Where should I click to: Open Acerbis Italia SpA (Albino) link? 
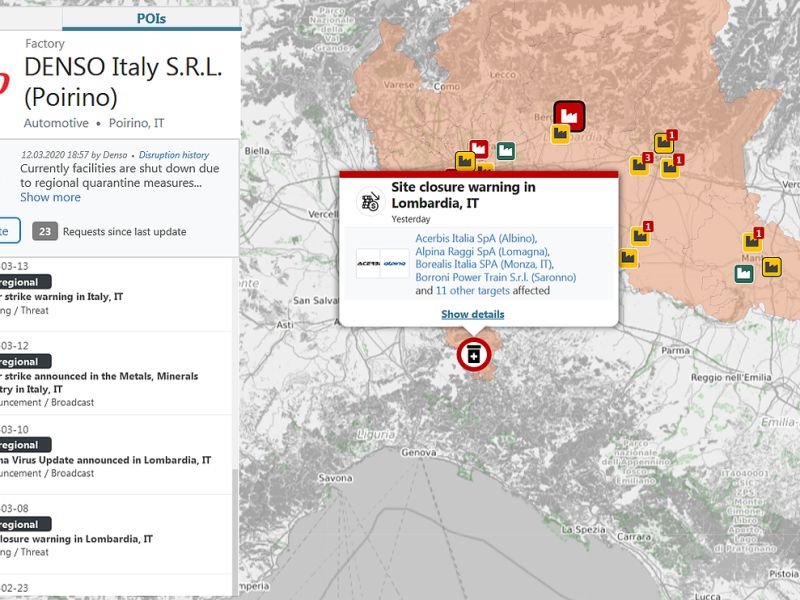[x=476, y=238]
